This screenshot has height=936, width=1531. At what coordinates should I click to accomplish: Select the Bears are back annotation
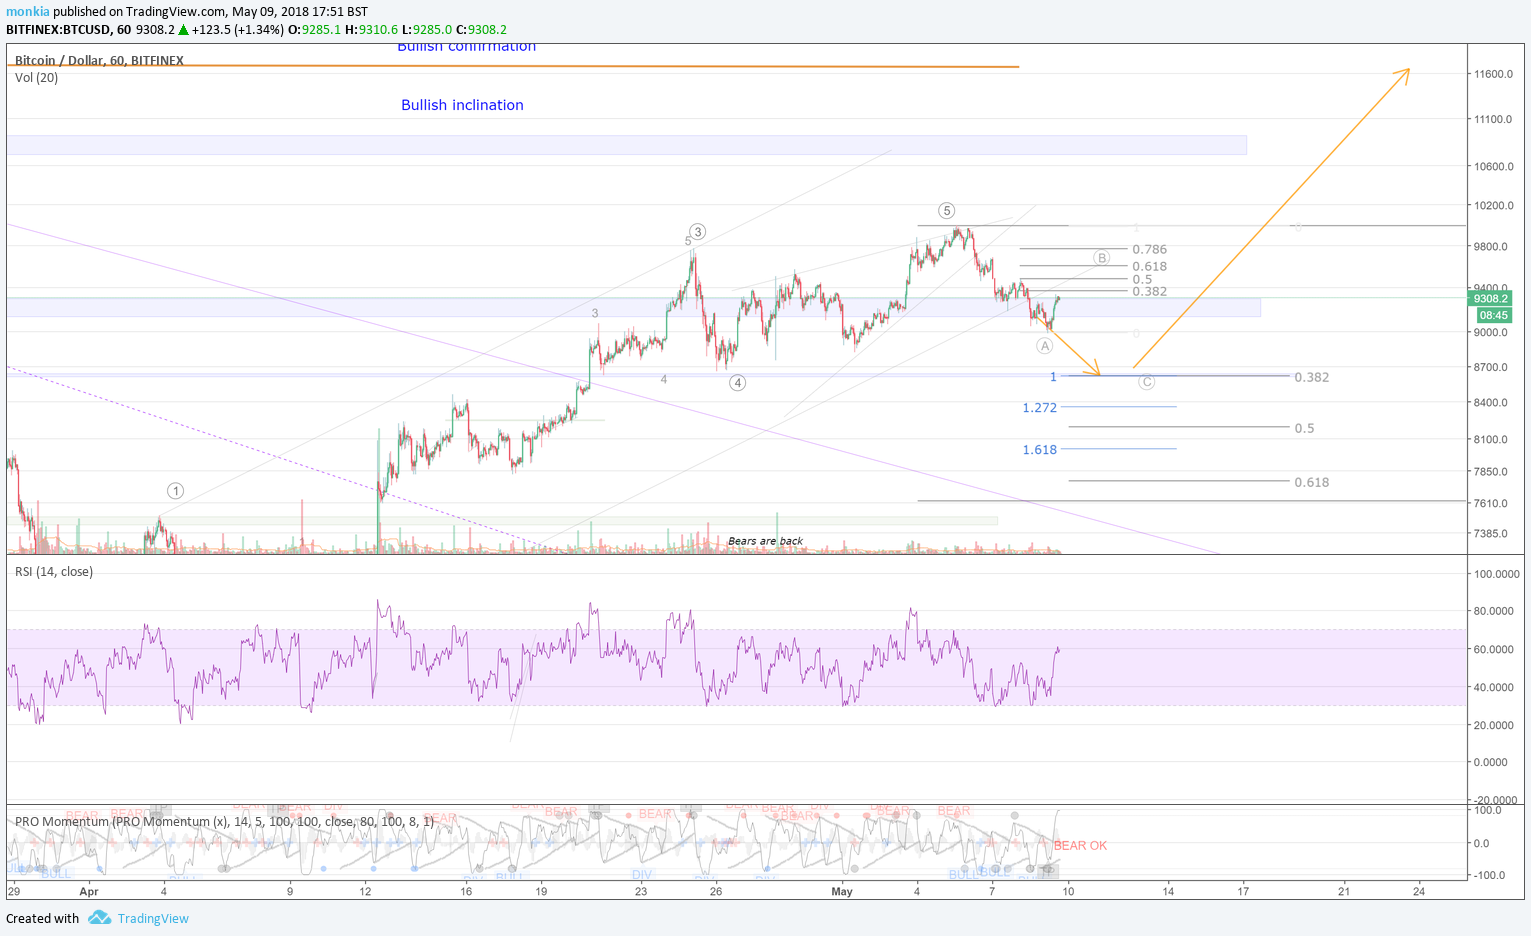tap(766, 541)
